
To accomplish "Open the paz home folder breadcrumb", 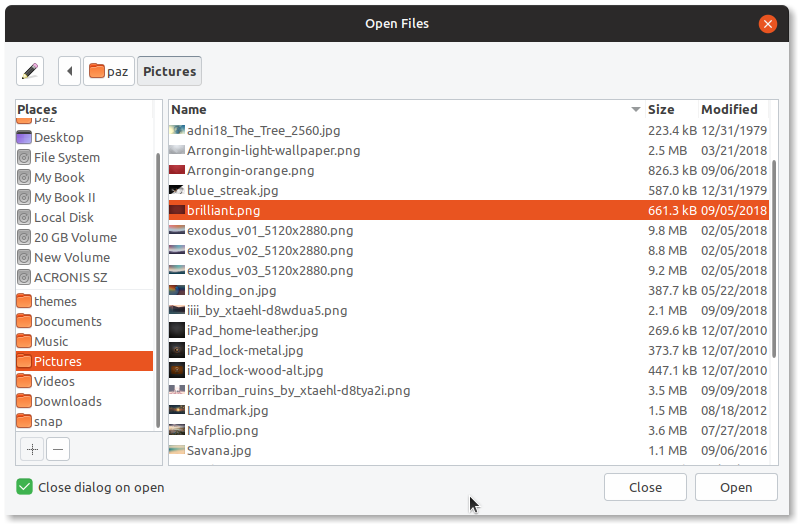I will (x=109, y=71).
